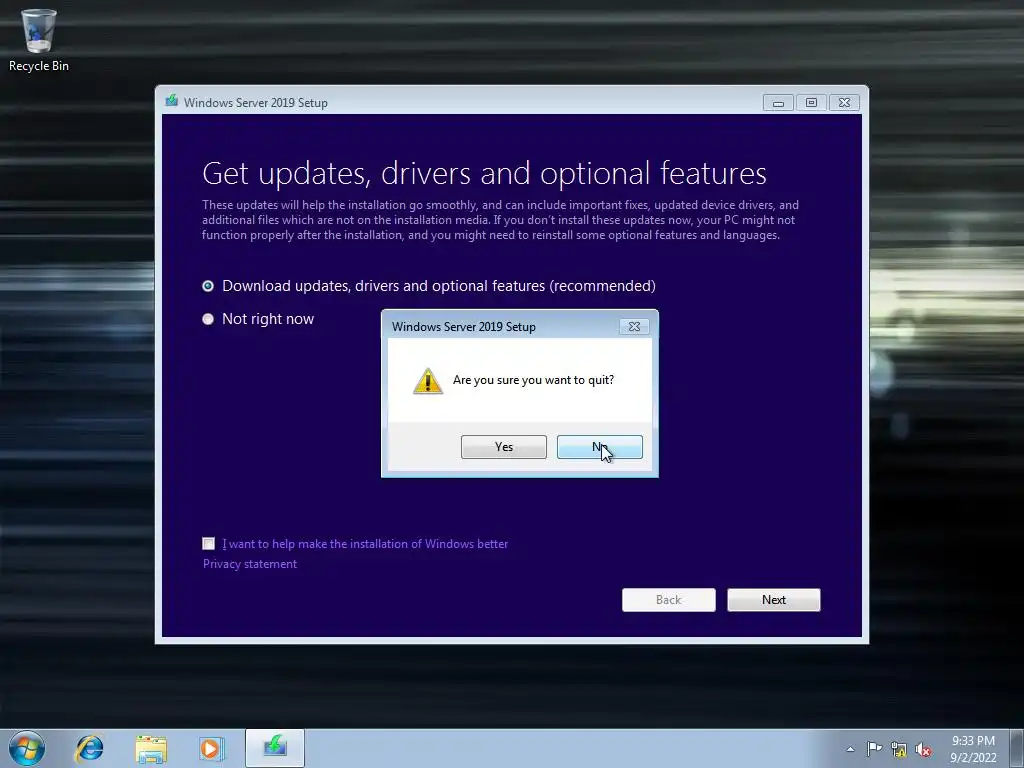This screenshot has height=768, width=1024.
Task: Open the Windows Start menu
Action: click(x=27, y=748)
